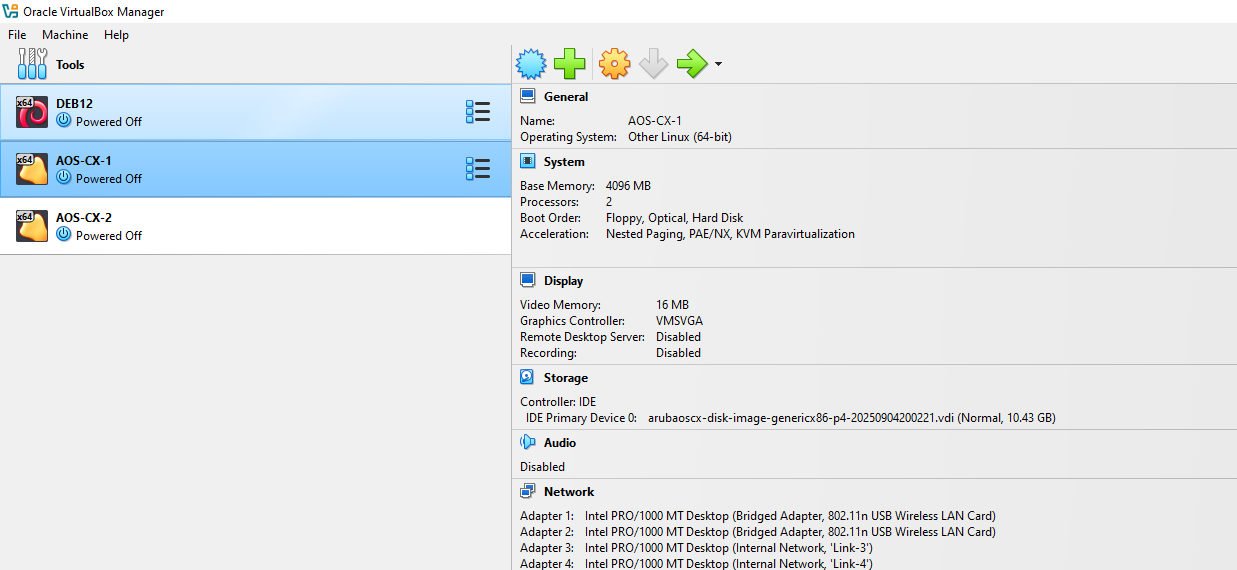Click the General section header
Screen dimensions: 1237x570
[x=566, y=97]
